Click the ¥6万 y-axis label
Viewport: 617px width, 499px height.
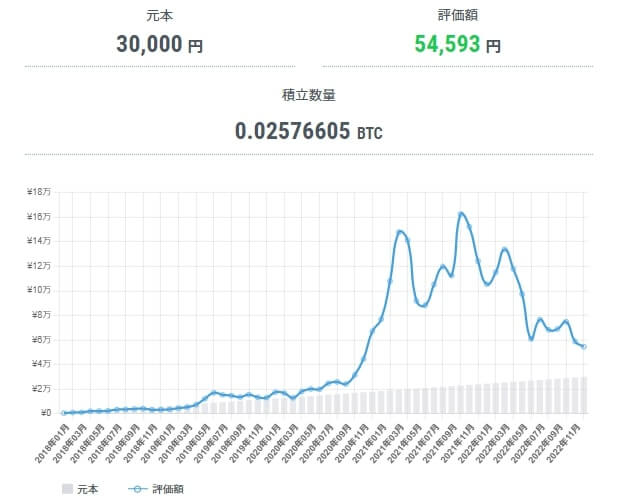(x=41, y=339)
